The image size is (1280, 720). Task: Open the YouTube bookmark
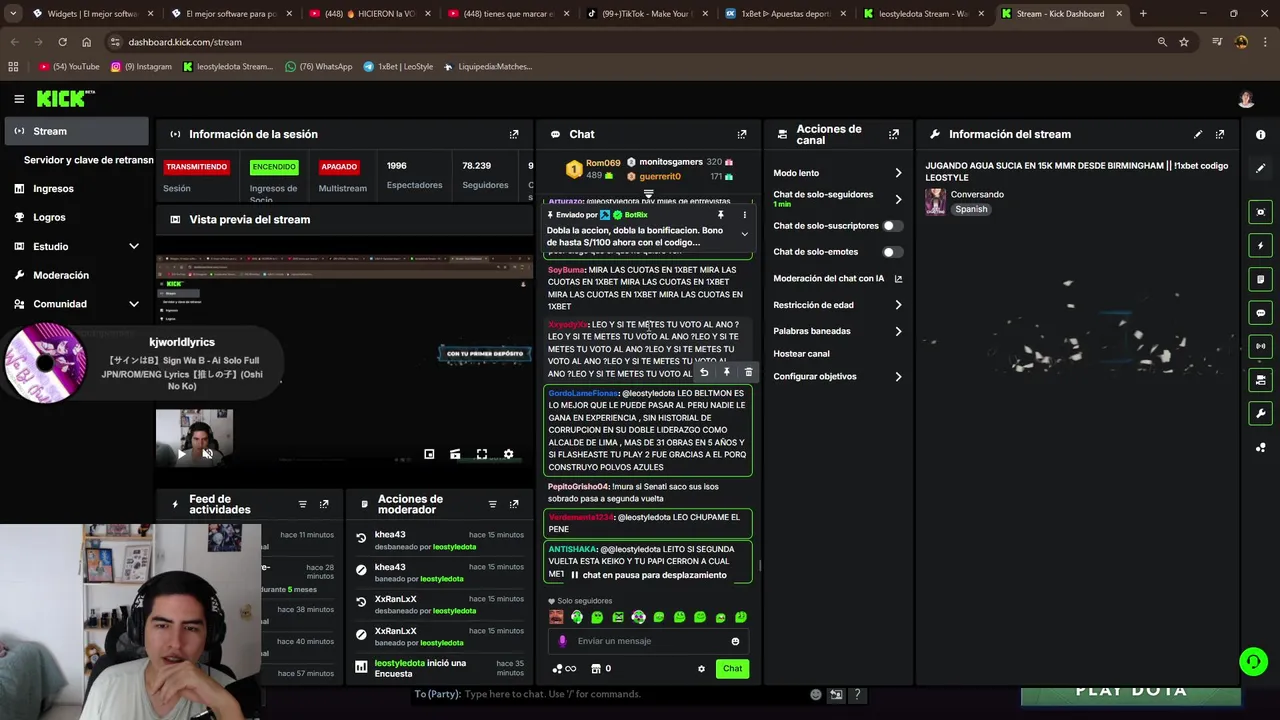pyautogui.click(x=70, y=67)
